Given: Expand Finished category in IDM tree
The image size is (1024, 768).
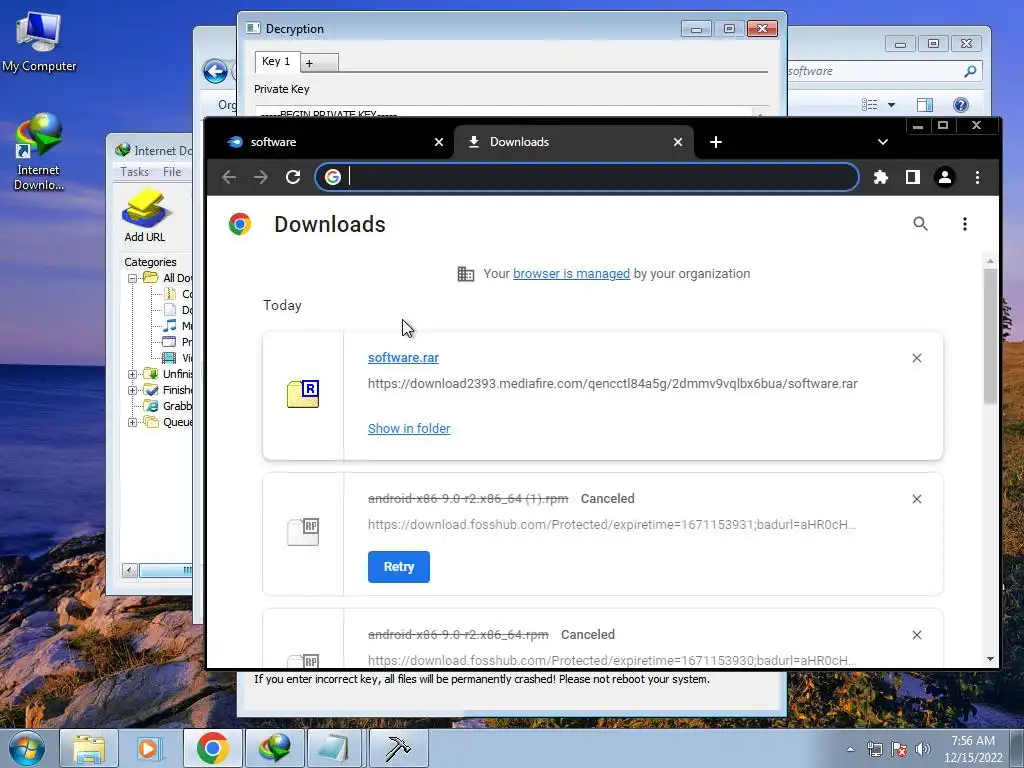Looking at the screenshot, I should (133, 390).
